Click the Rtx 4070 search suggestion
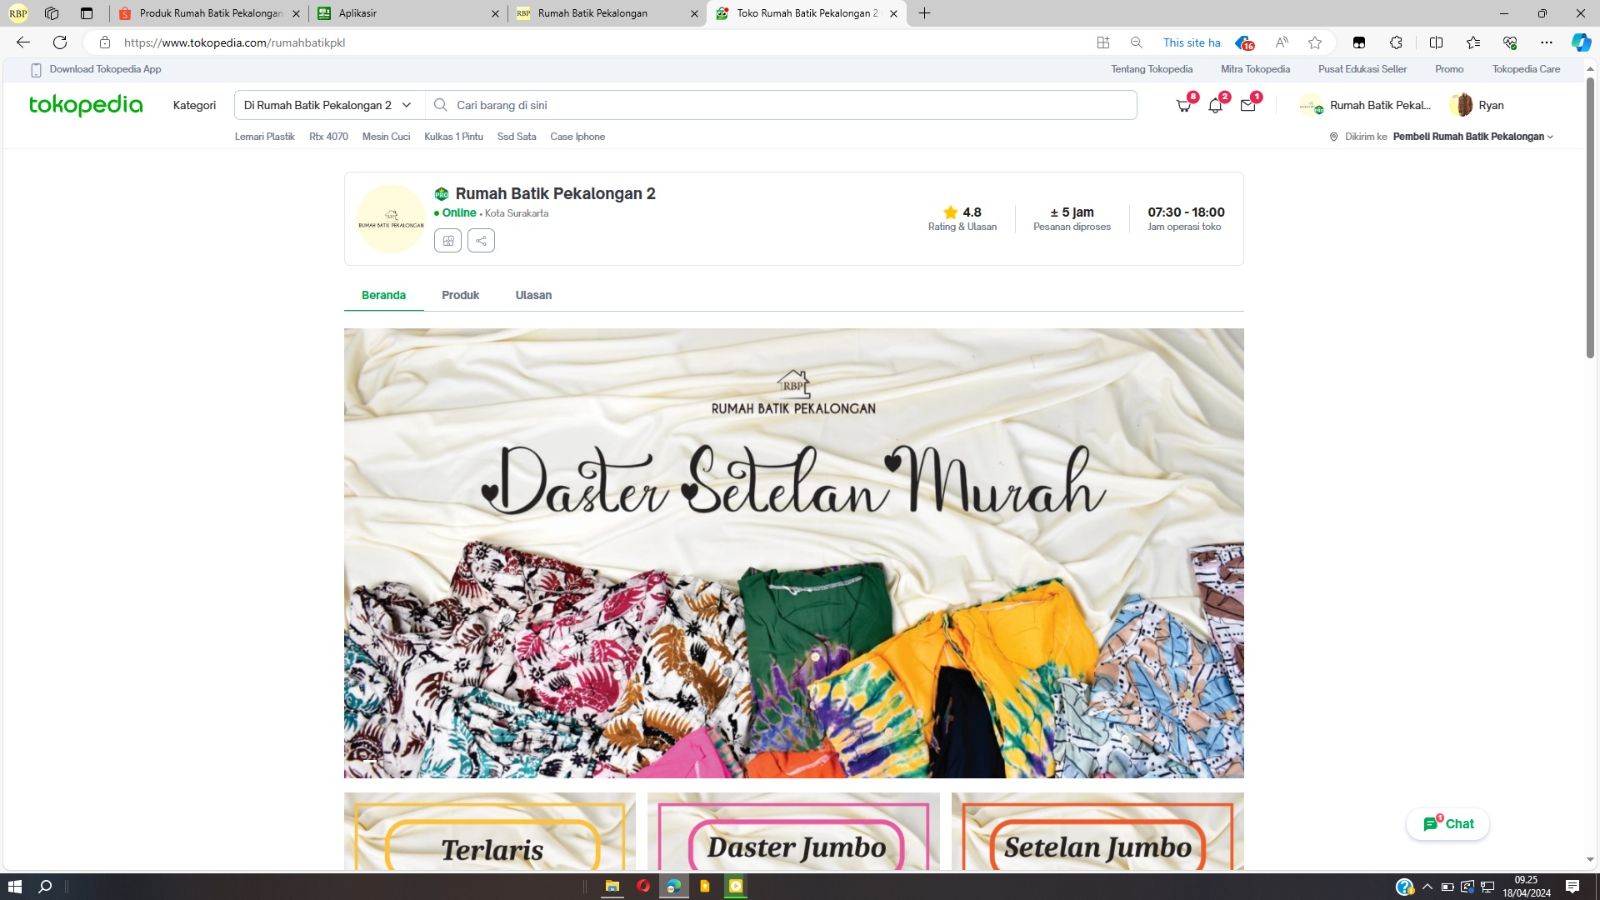The image size is (1600, 900). (x=329, y=137)
